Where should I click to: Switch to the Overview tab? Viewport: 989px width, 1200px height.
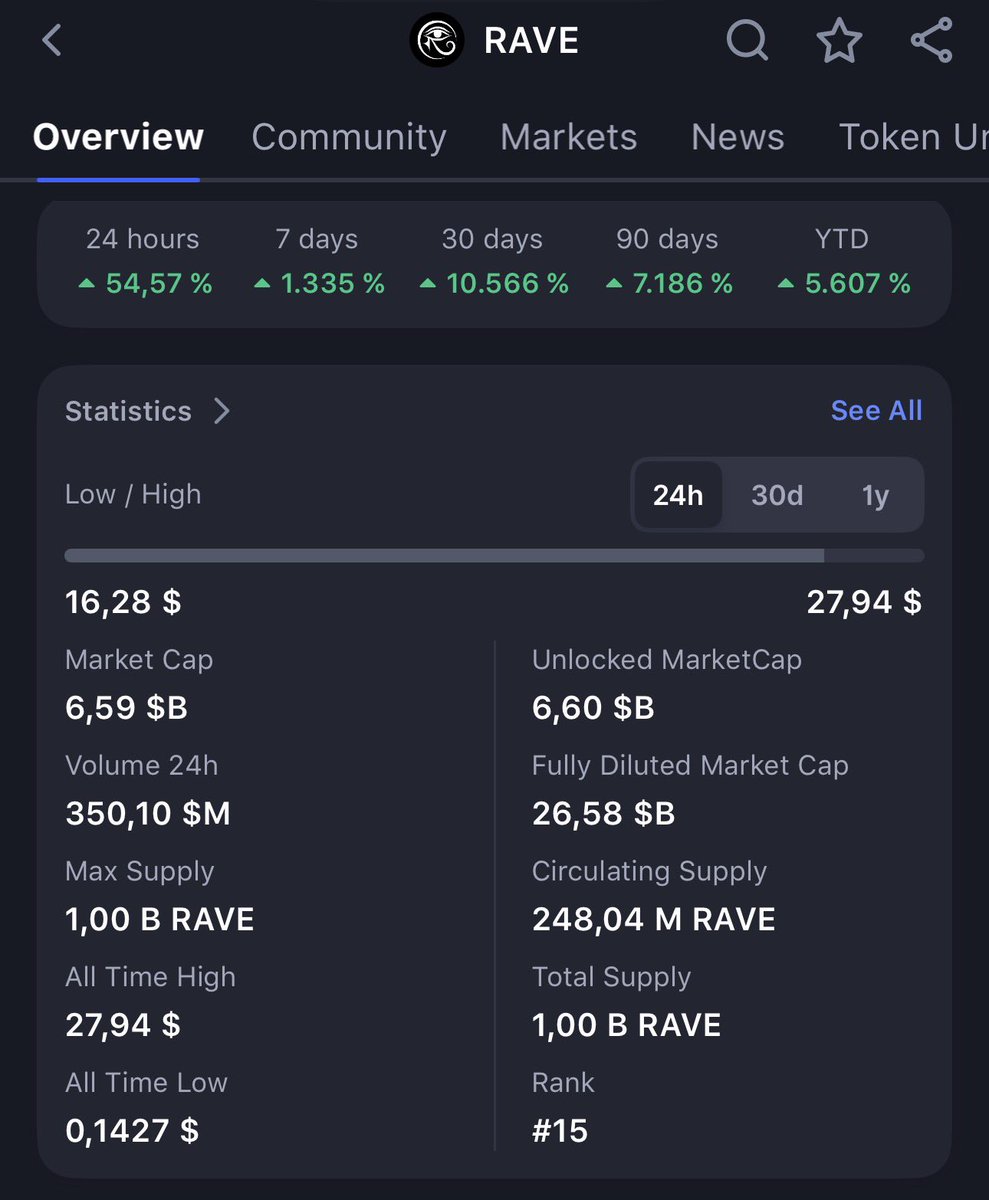coord(118,137)
